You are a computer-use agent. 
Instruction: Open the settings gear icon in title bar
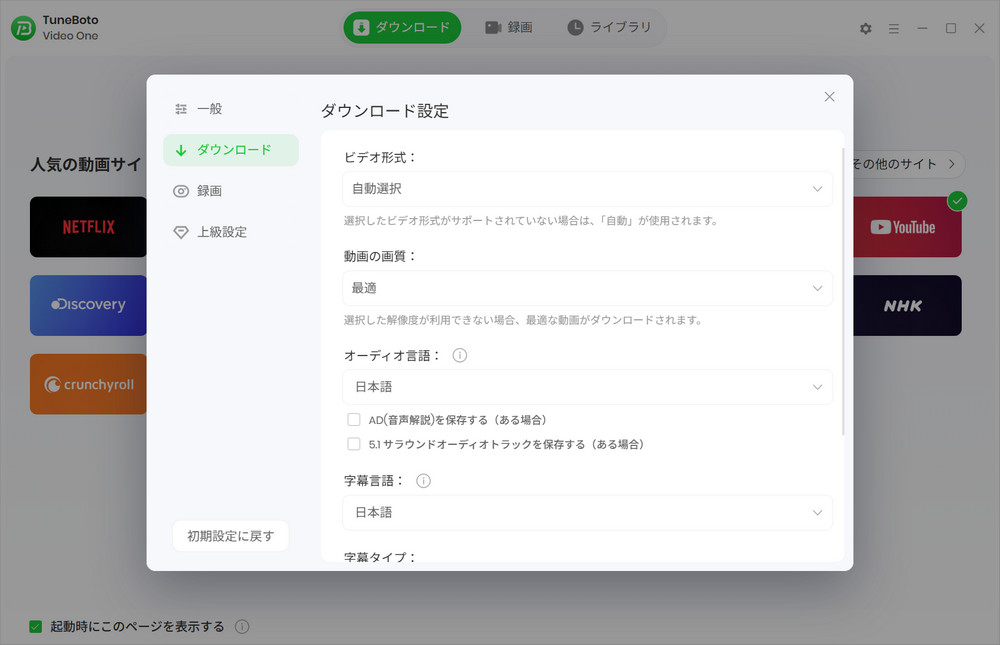pos(865,29)
